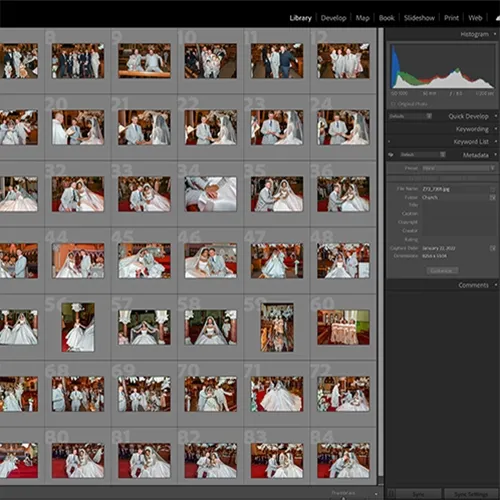Image resolution: width=500 pixels, height=500 pixels.
Task: Open the Map module
Action: (x=362, y=18)
